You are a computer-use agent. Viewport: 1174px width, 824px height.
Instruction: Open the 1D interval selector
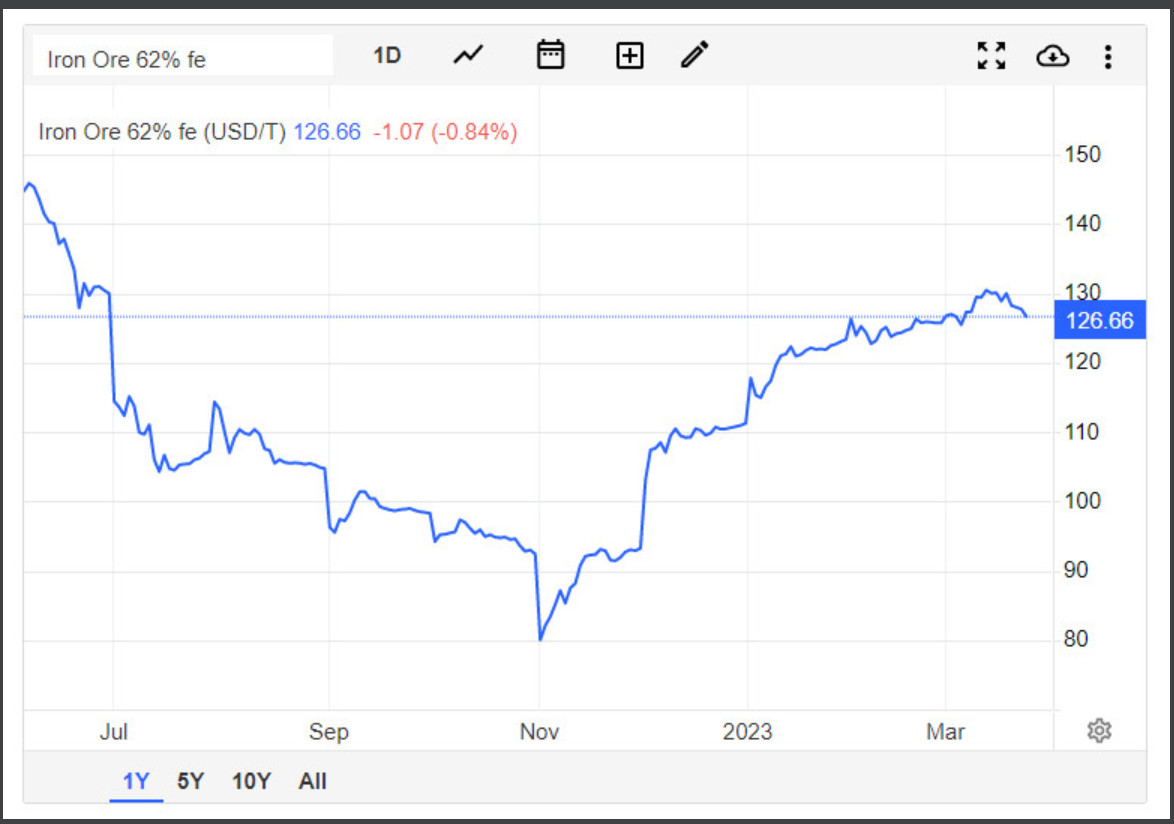pos(387,55)
